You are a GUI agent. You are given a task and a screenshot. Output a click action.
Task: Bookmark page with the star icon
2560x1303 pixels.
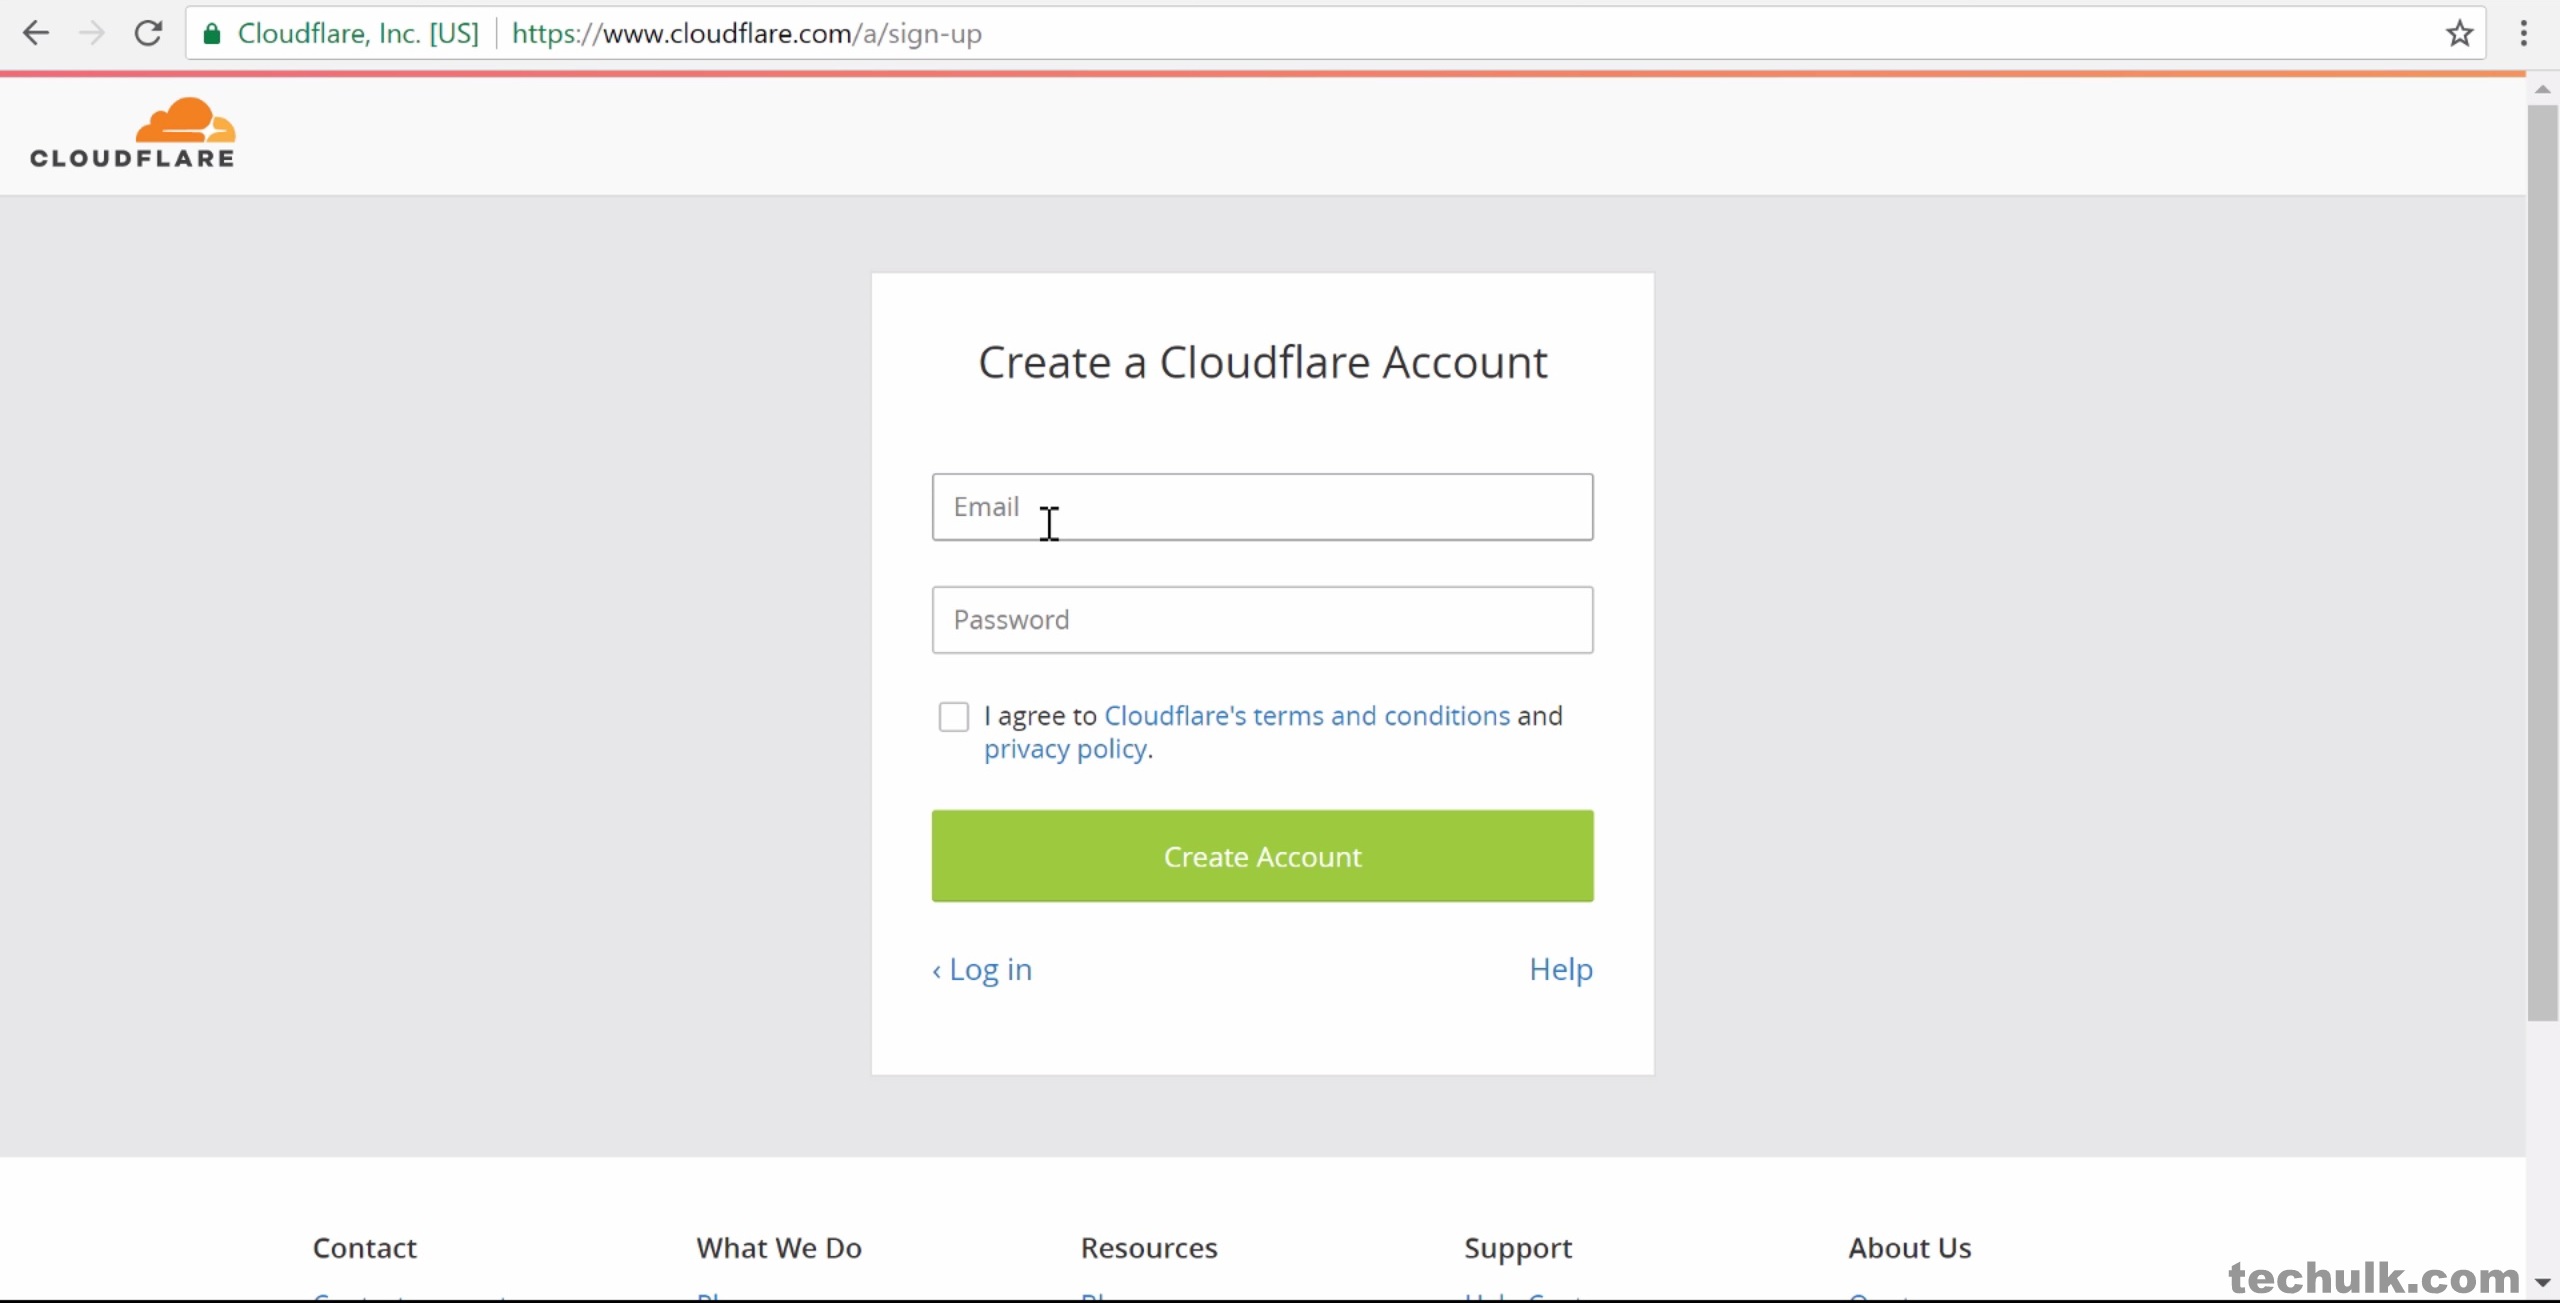(2459, 34)
